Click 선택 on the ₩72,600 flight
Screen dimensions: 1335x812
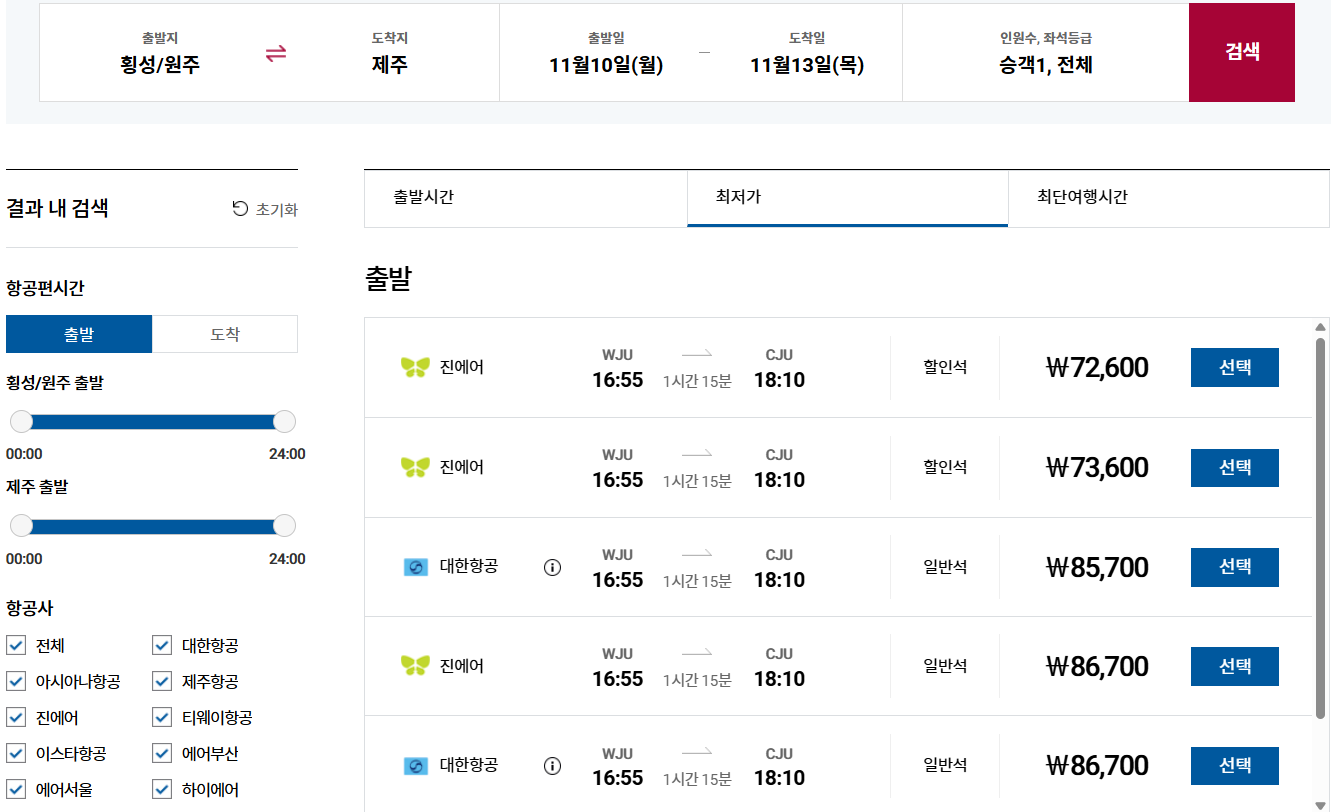1234,367
